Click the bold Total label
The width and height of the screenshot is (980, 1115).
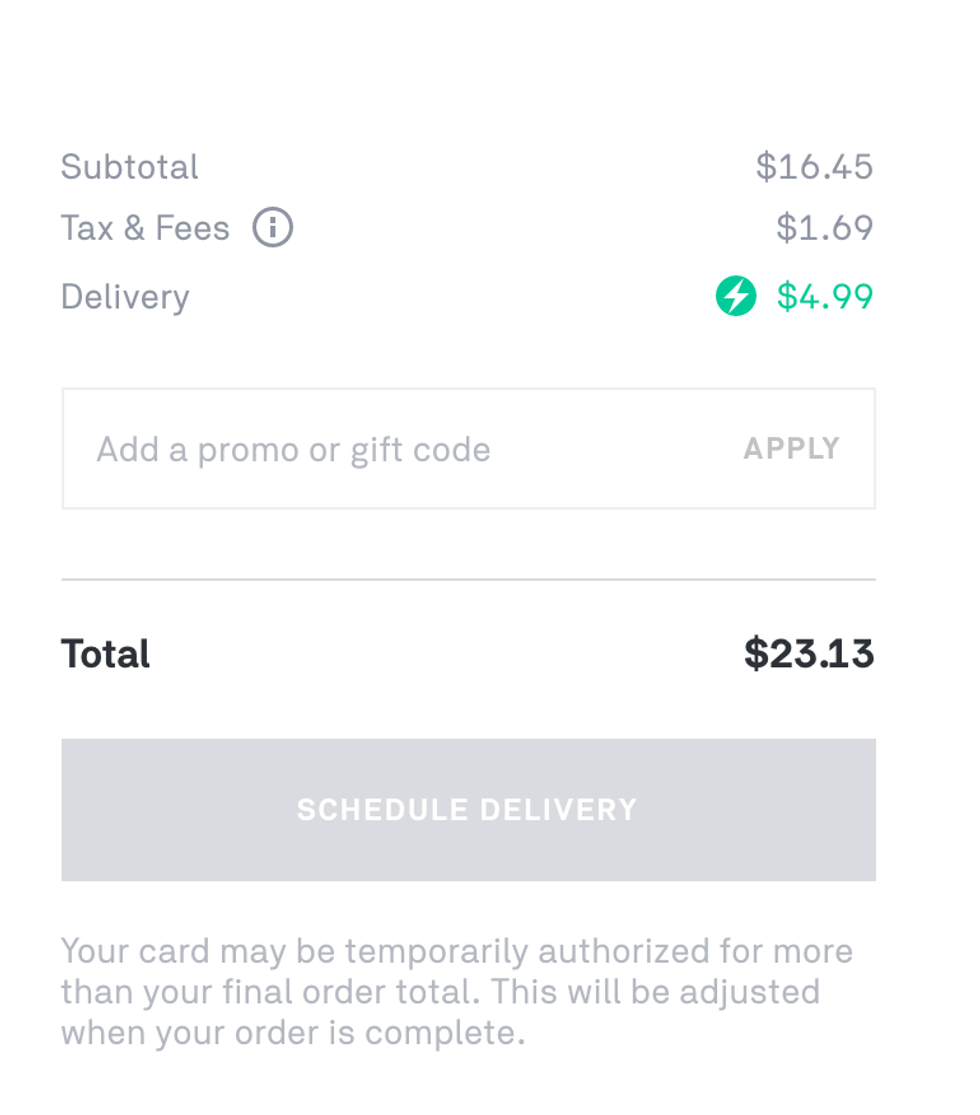105,654
